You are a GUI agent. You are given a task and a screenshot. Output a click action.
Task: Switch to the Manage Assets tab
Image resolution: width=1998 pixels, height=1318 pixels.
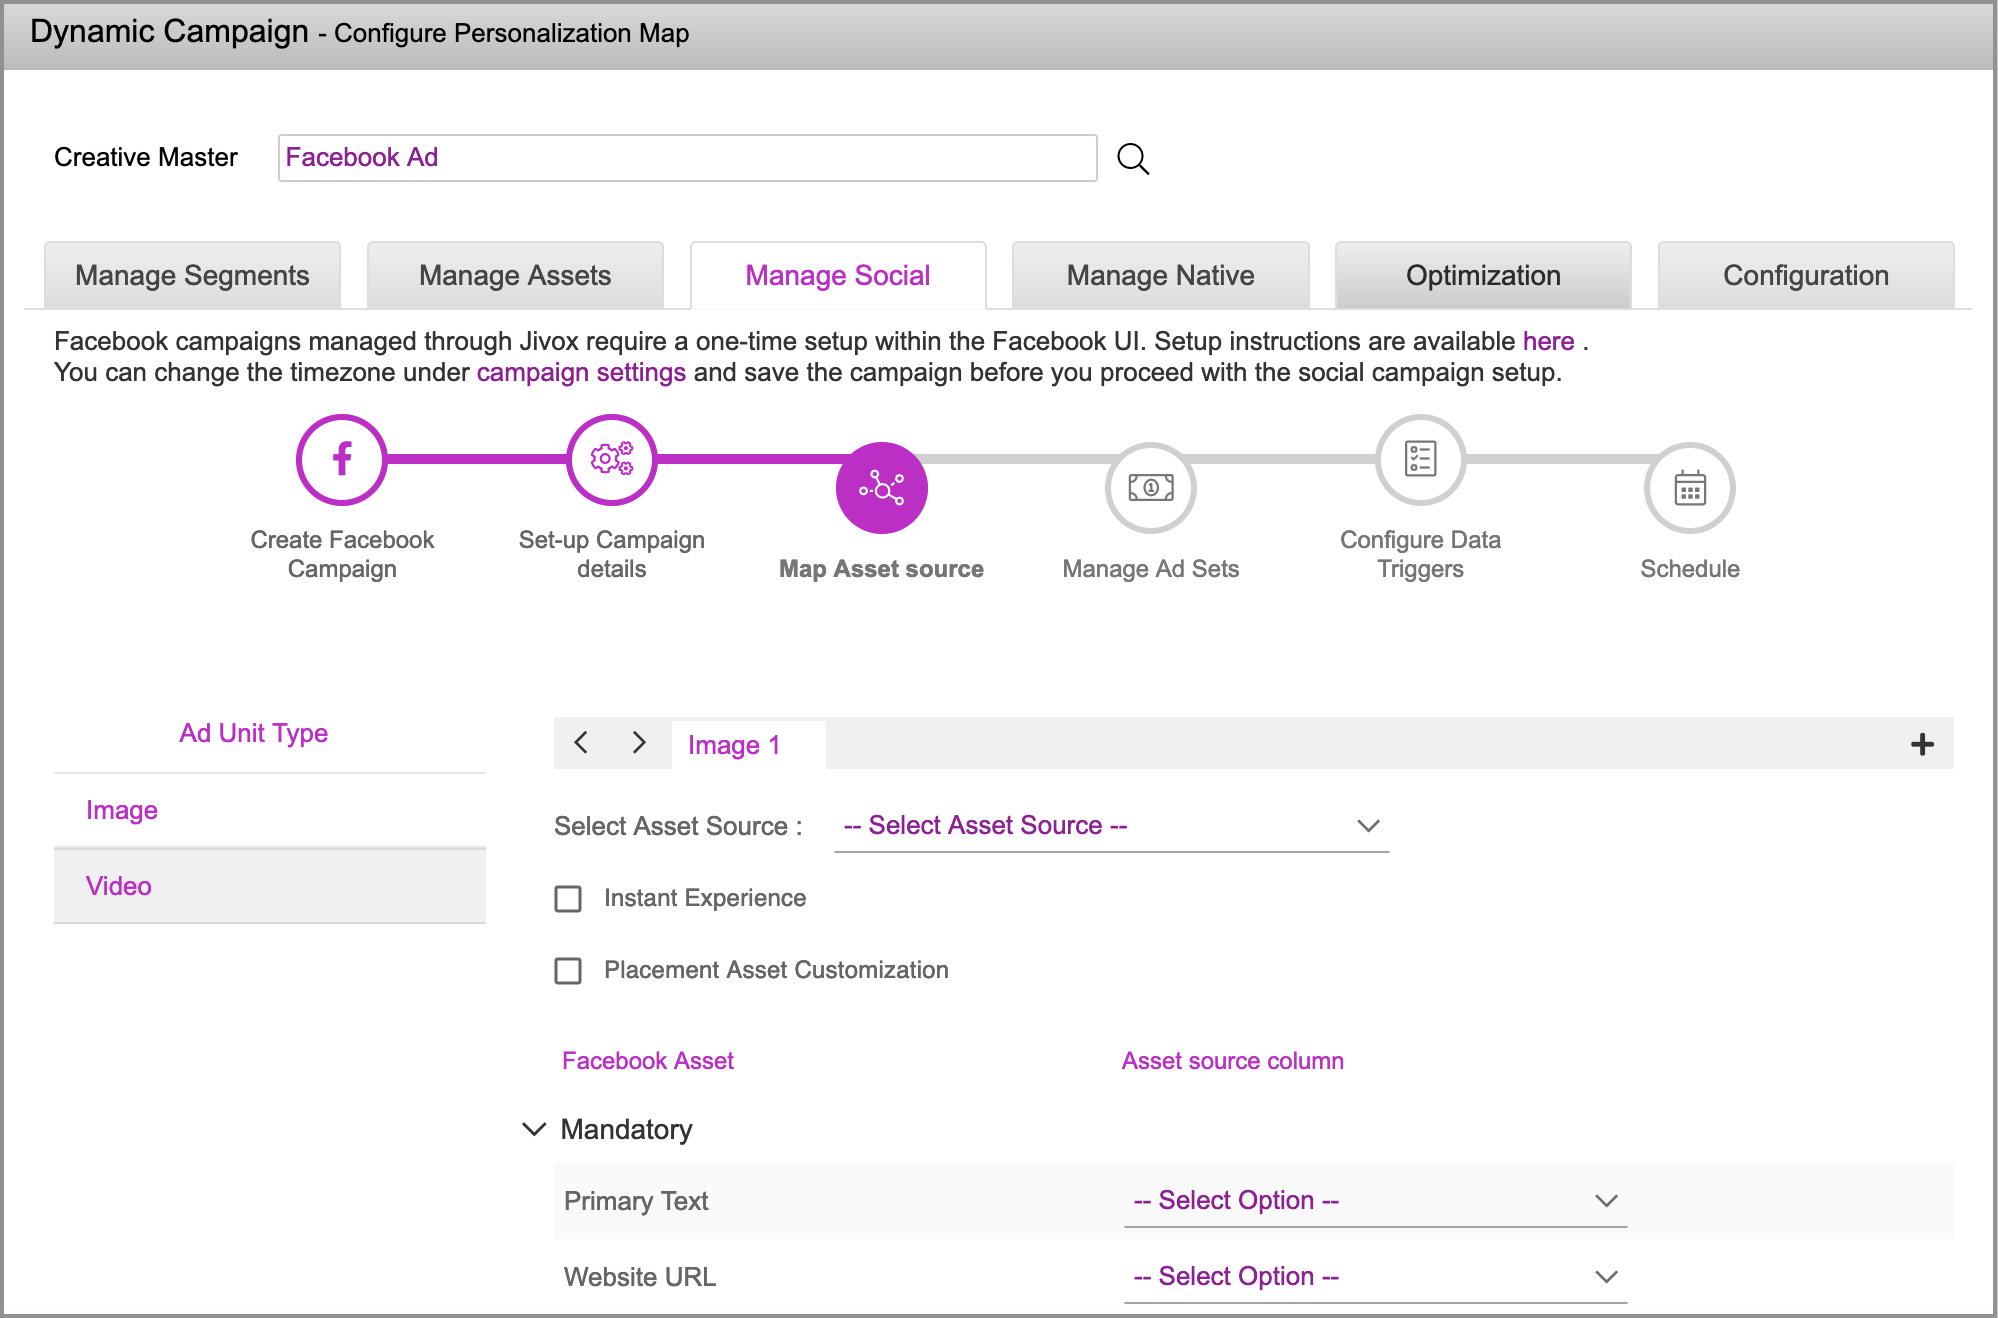coord(515,275)
